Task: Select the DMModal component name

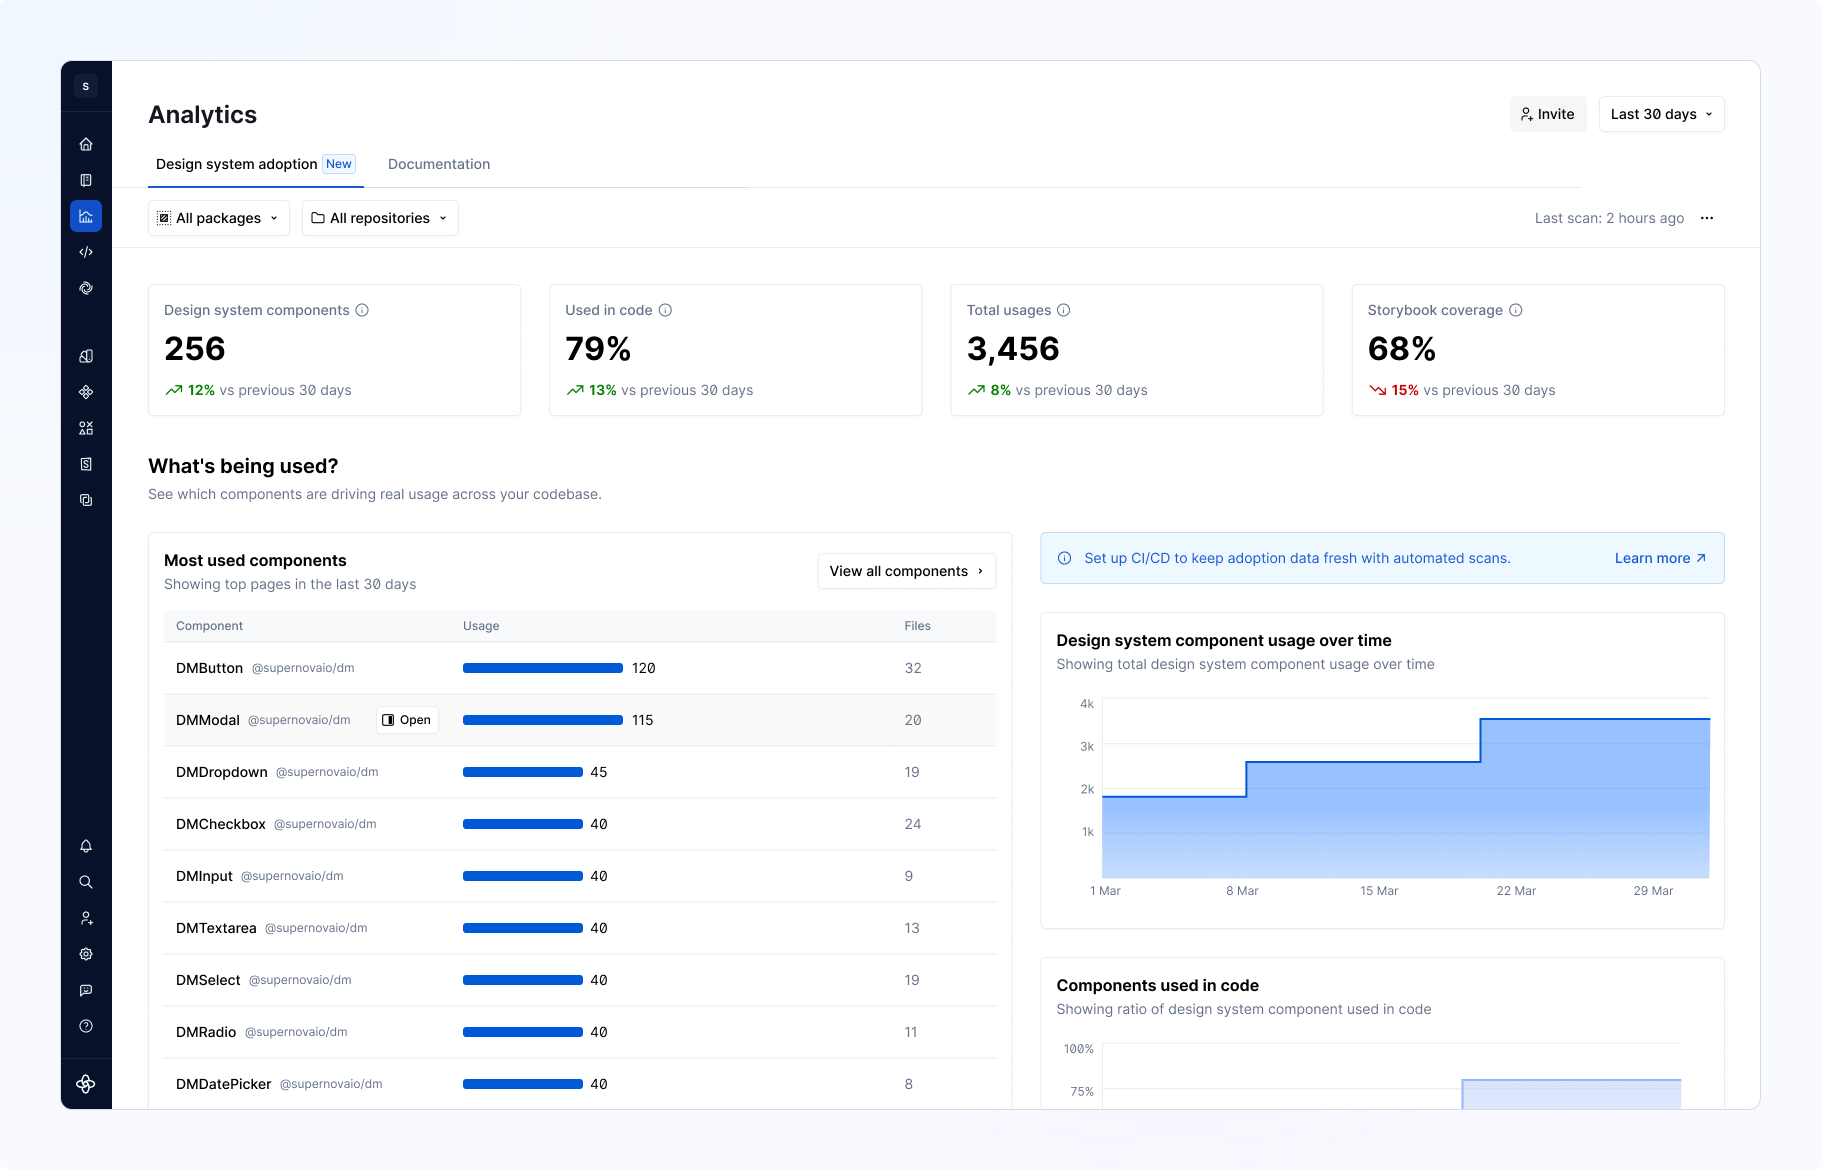Action: 208,720
